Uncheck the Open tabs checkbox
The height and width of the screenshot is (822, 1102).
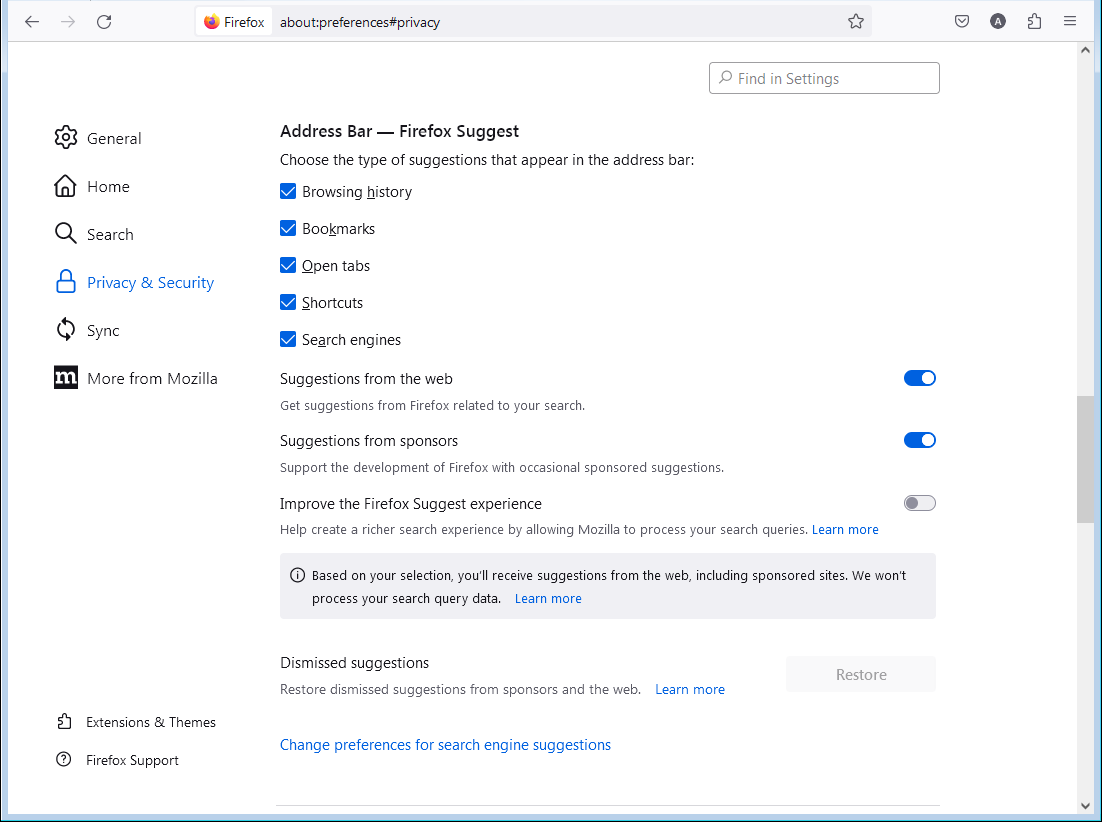click(x=287, y=265)
